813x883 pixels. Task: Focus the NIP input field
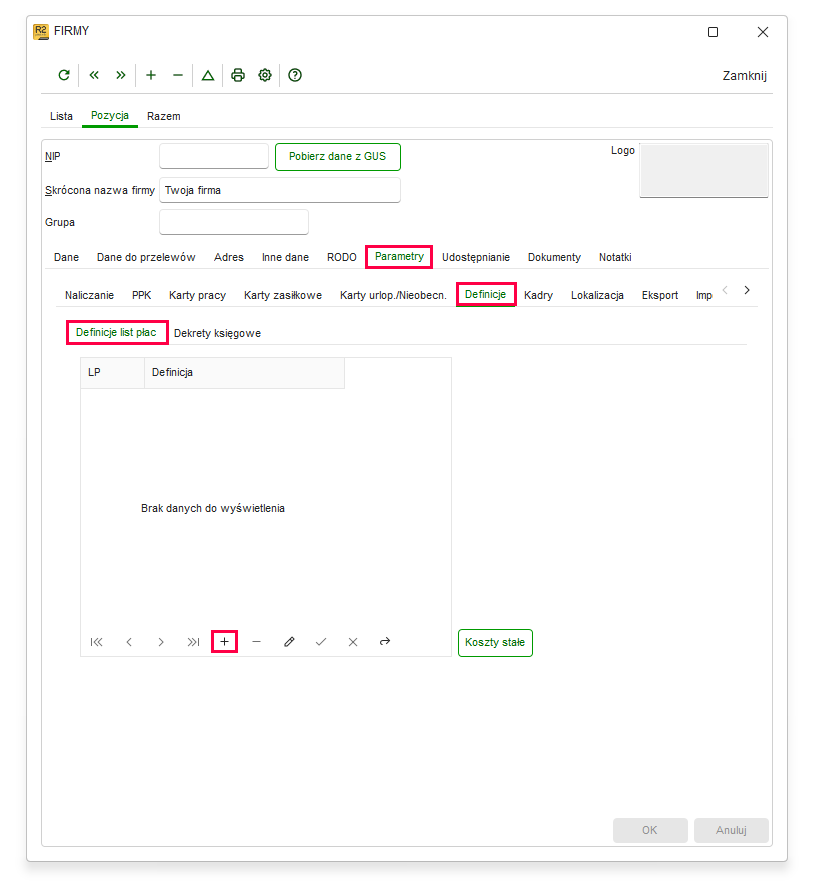click(214, 156)
